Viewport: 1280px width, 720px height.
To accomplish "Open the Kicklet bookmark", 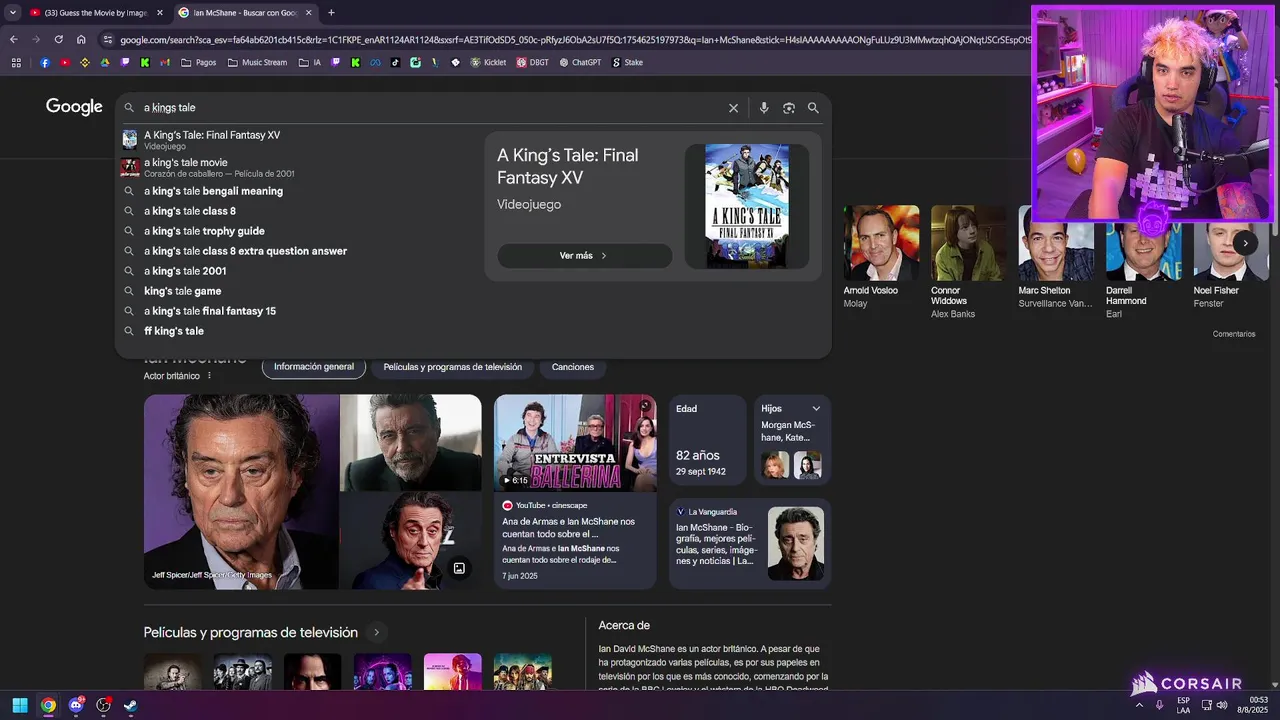I will click(488, 62).
